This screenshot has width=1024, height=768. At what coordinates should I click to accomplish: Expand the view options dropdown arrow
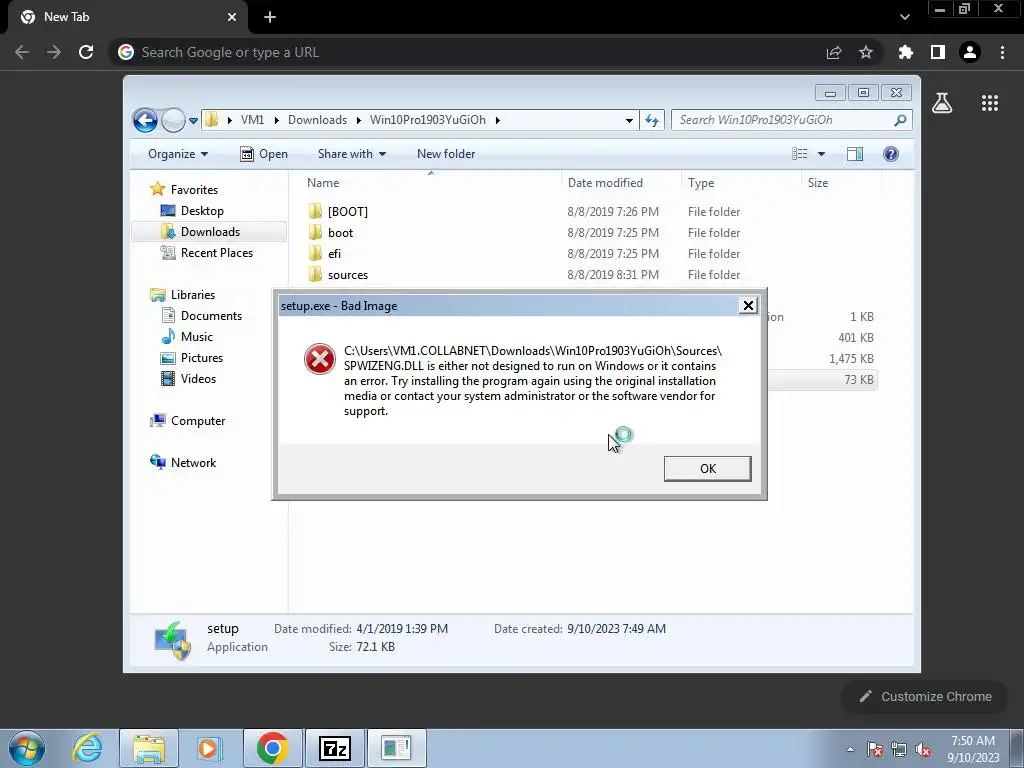coord(822,154)
